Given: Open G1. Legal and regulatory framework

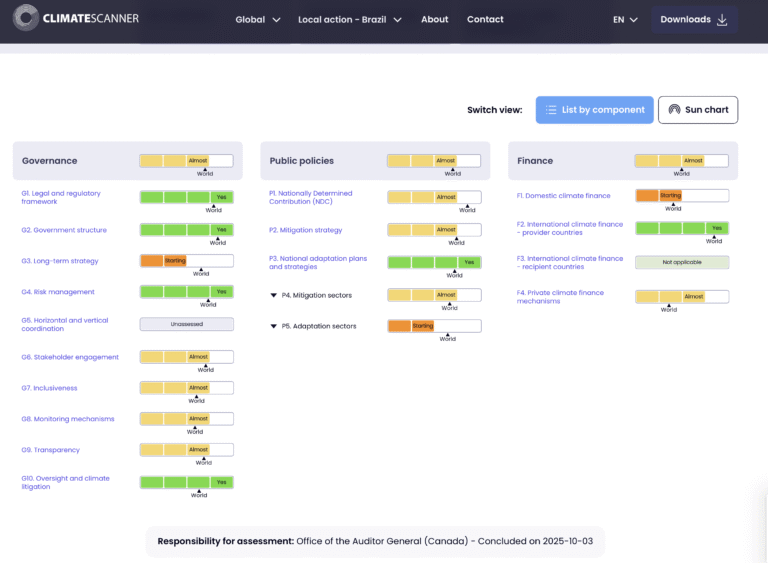Looking at the screenshot, I should [61, 197].
